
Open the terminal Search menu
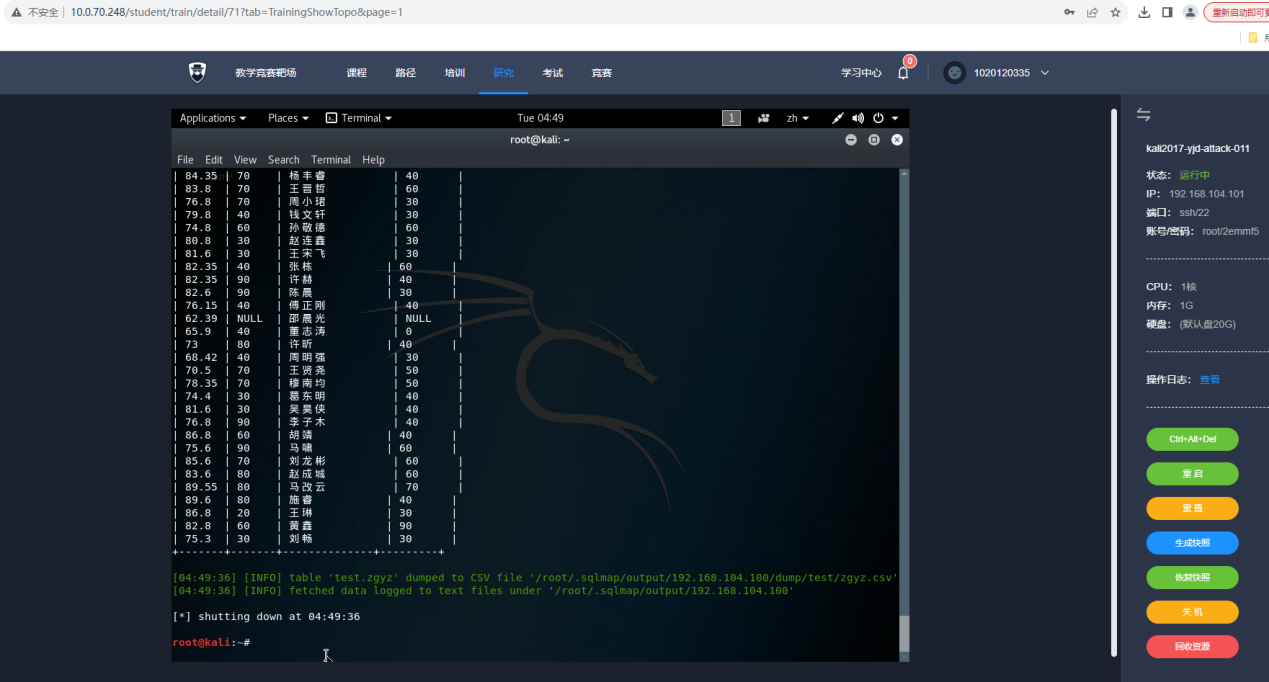click(283, 160)
